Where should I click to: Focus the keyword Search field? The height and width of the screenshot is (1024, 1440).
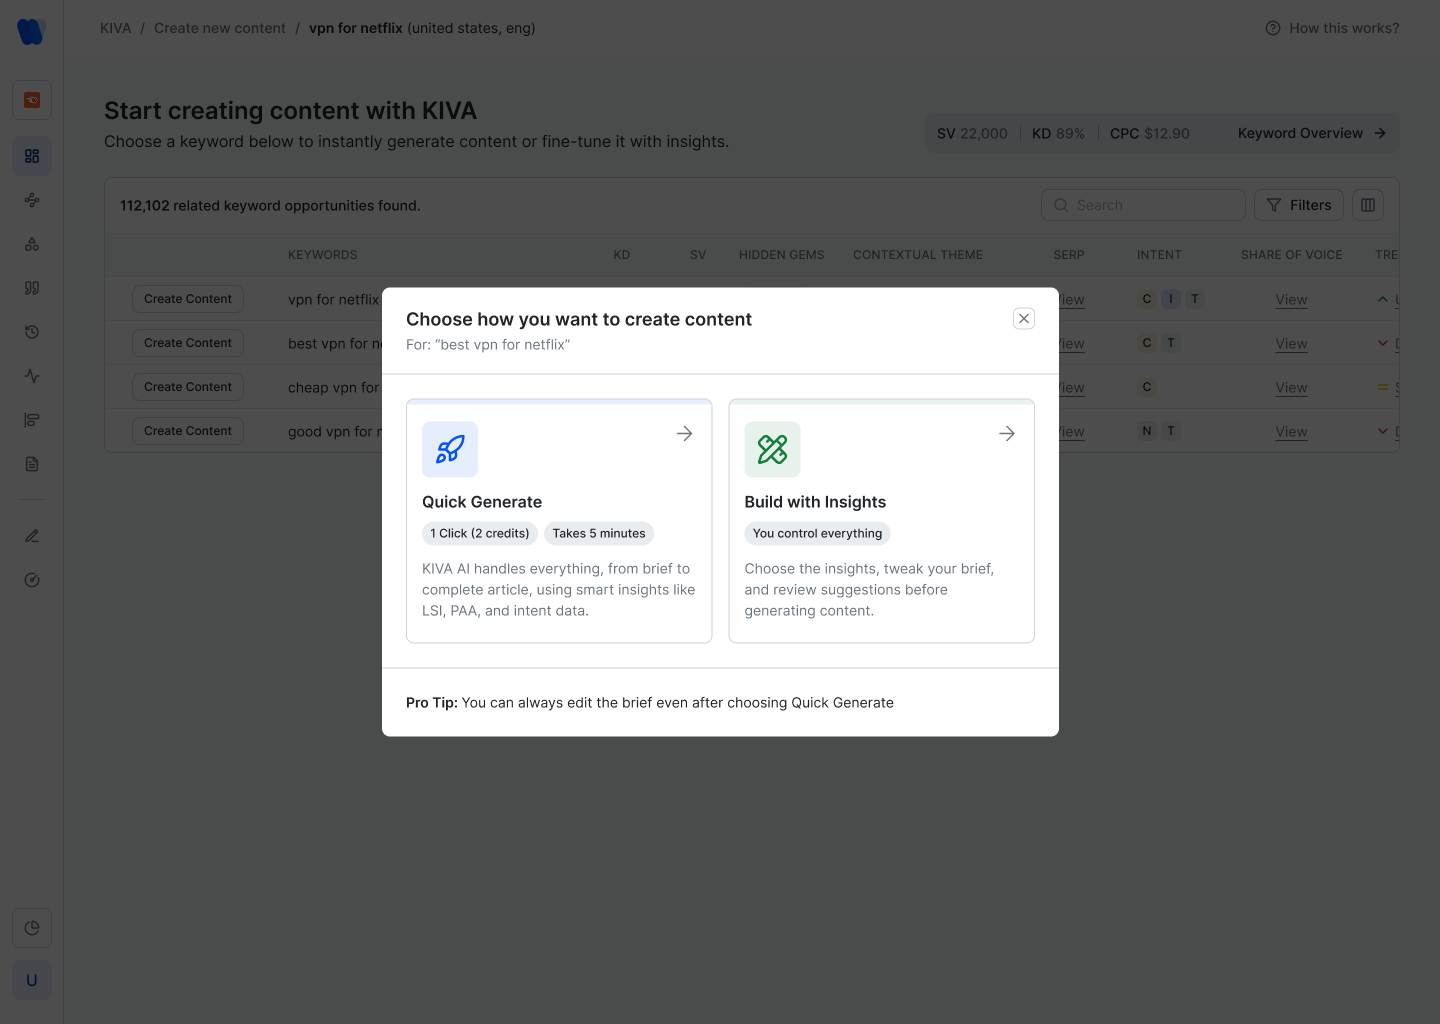1143,205
